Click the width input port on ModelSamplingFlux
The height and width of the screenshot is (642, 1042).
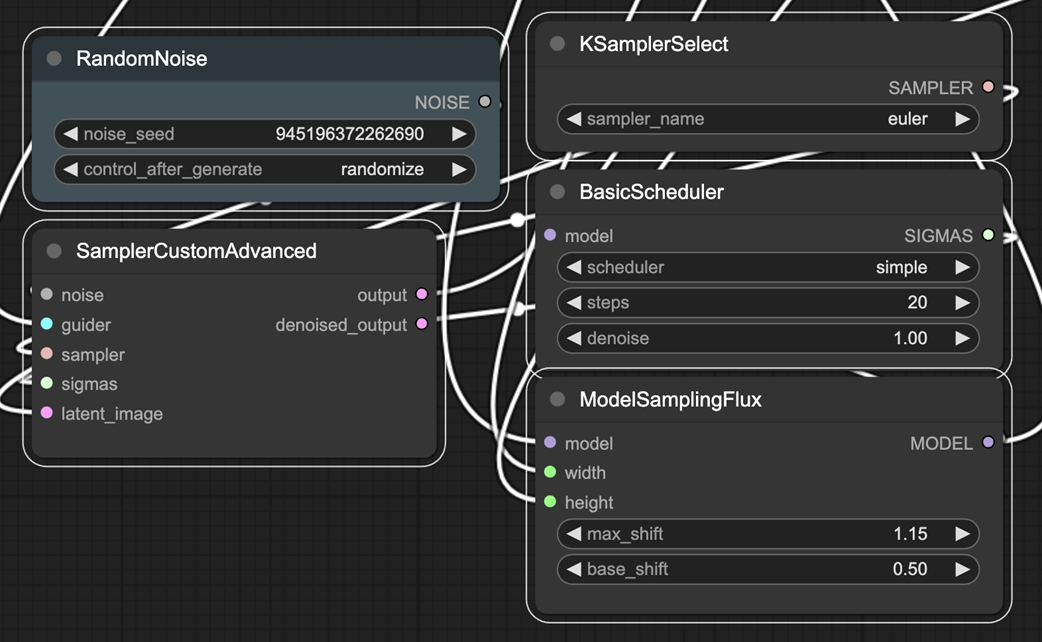550,473
